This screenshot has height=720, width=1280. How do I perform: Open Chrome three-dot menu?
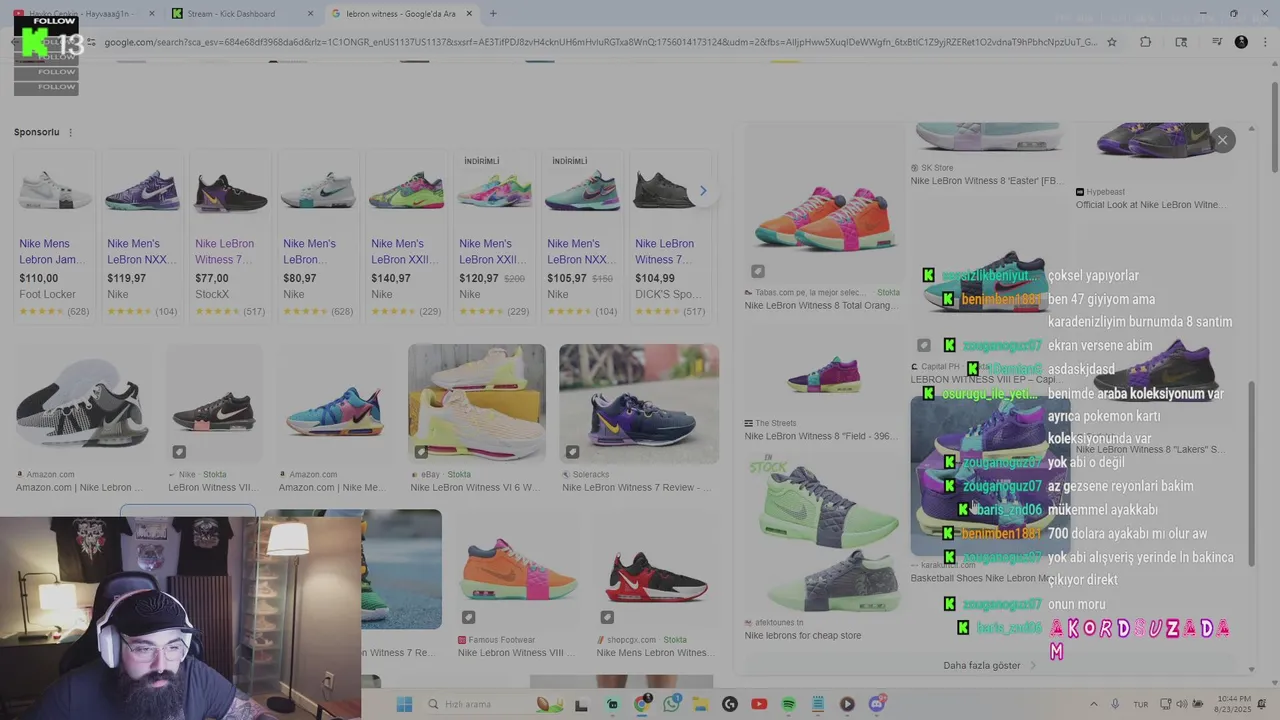pos(1265,42)
